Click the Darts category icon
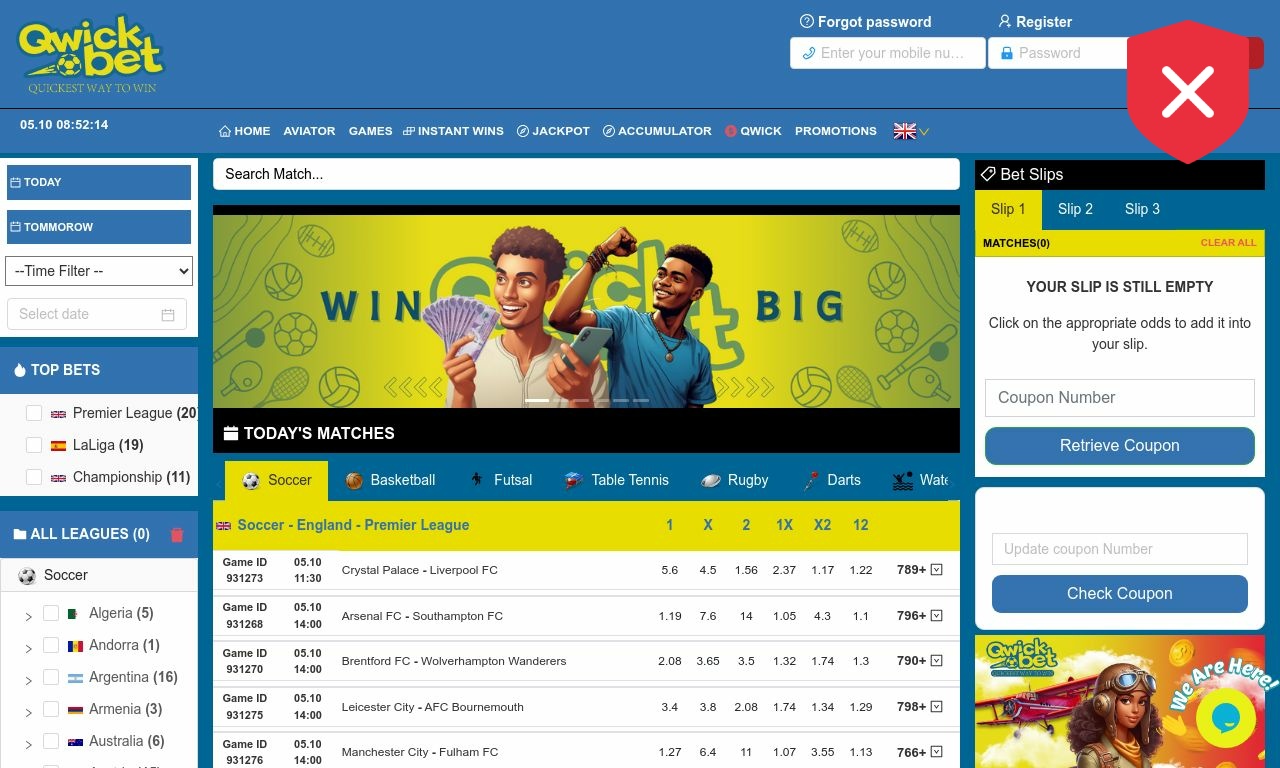 [810, 479]
